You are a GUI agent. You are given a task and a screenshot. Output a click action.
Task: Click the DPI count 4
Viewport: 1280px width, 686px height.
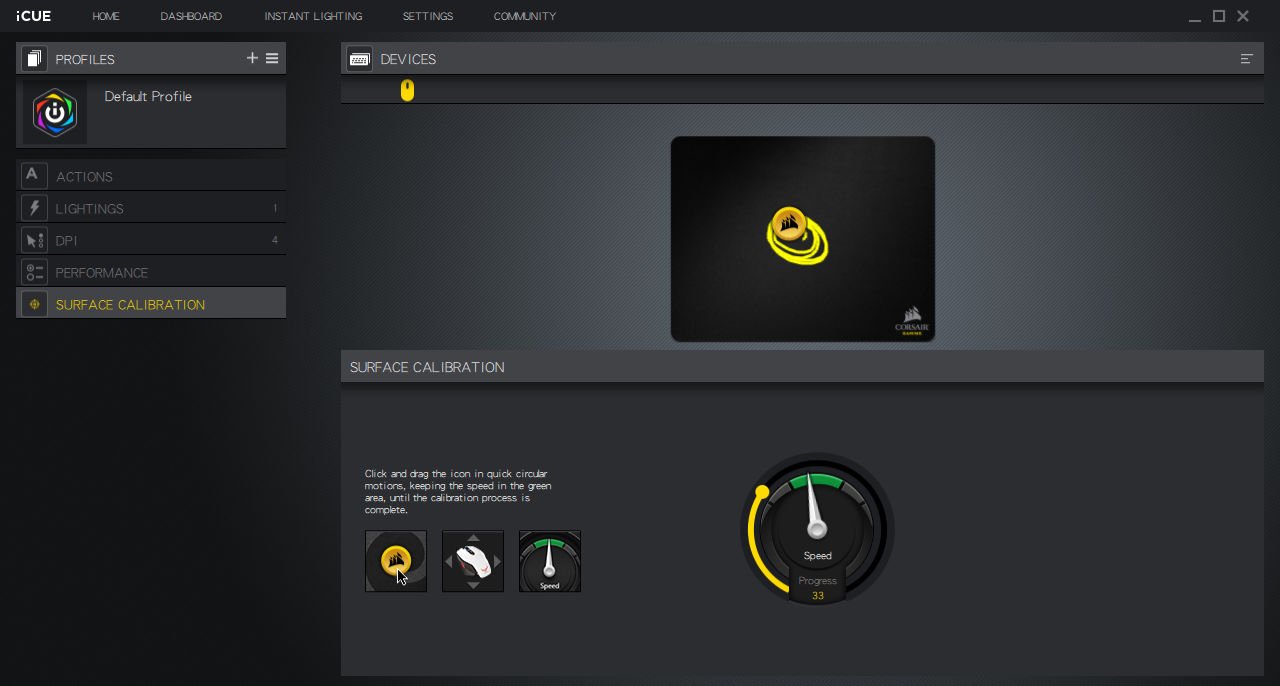pyautogui.click(x=275, y=240)
